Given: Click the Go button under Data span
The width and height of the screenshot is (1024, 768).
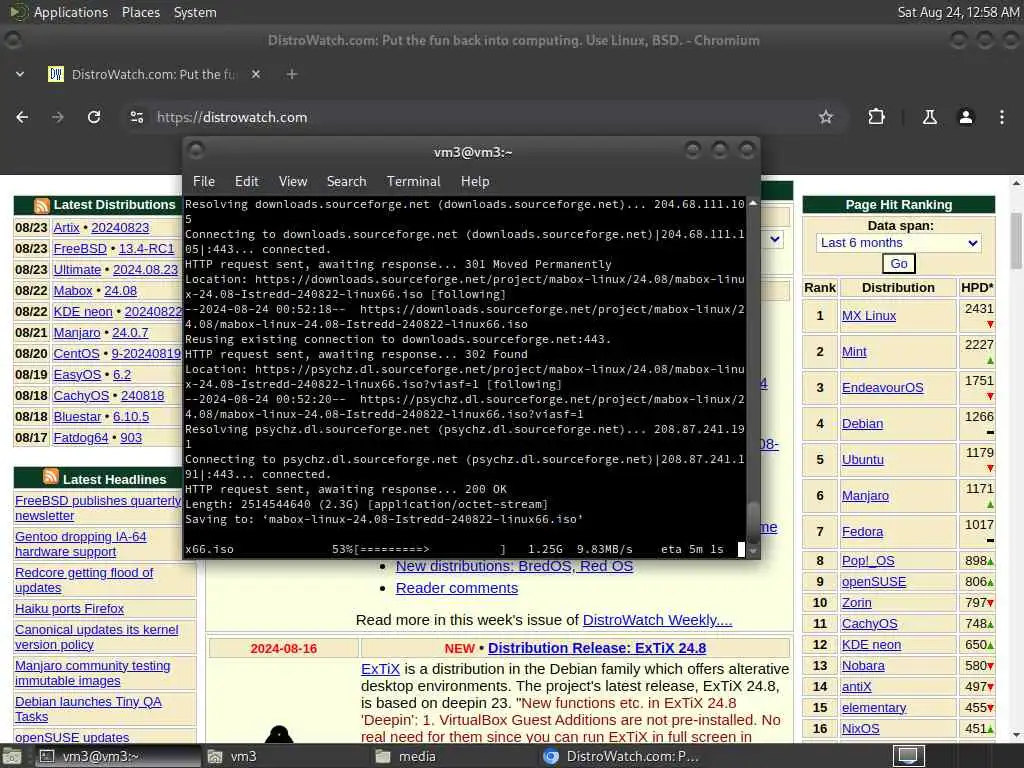Looking at the screenshot, I should pyautogui.click(x=899, y=264).
